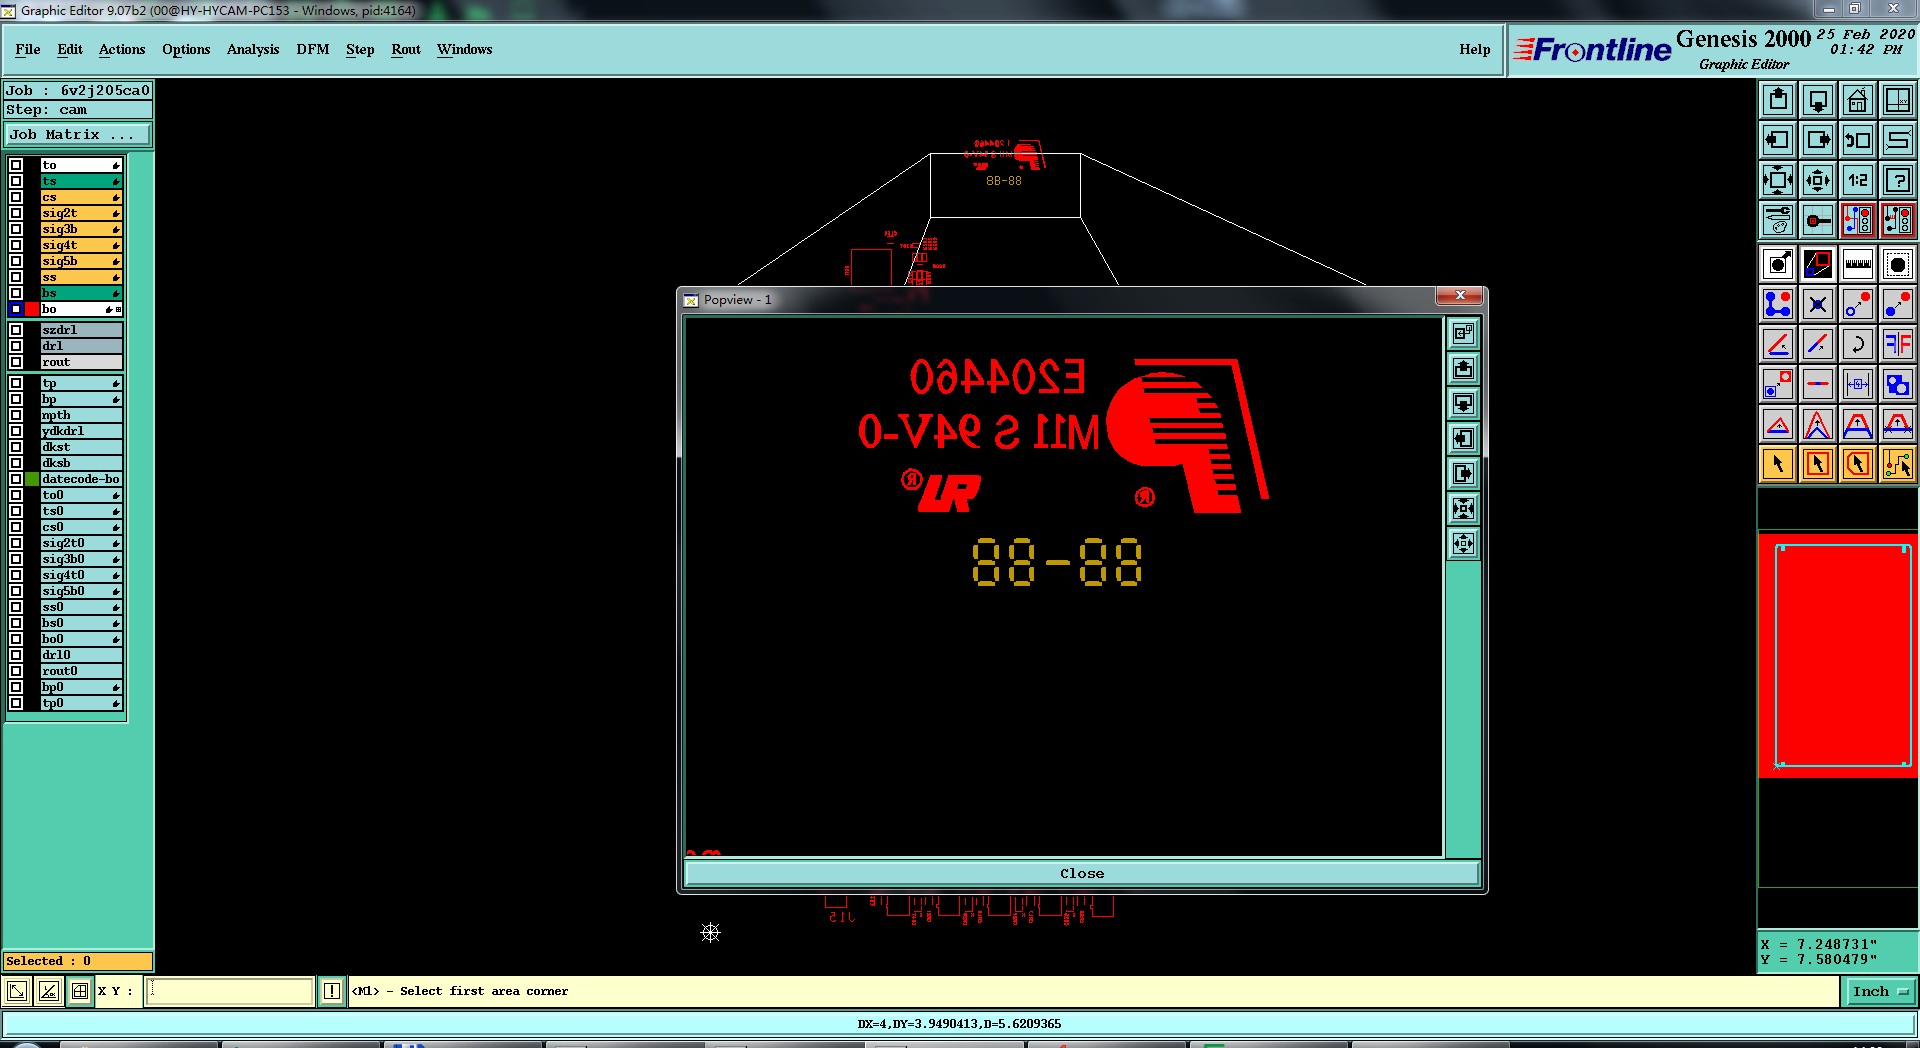The height and width of the screenshot is (1048, 1920).
Task: Click the rectangle area select pointer icon
Action: [1818, 464]
